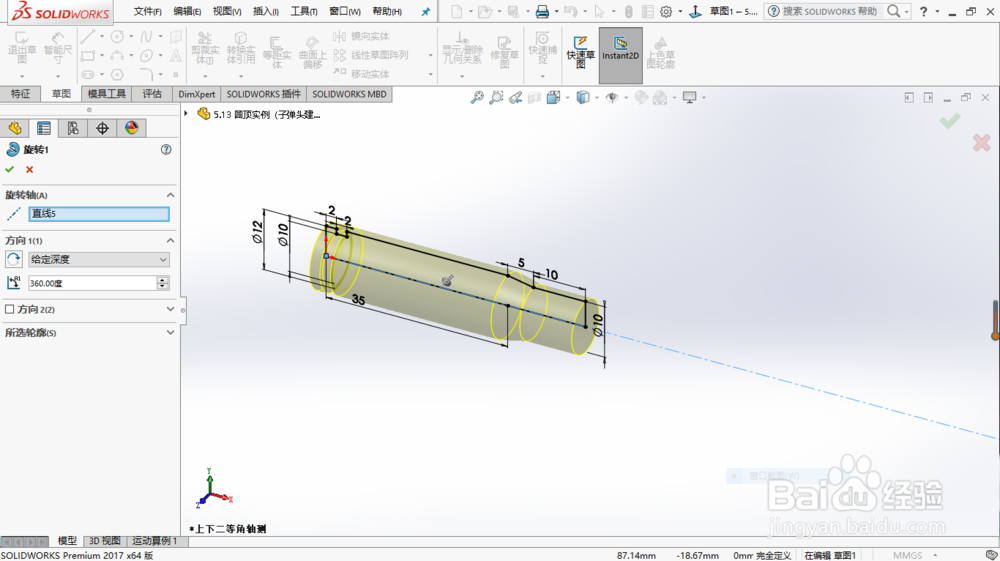1000x561 pixels.
Task: Open the 编辑(E) menu
Action: (x=187, y=11)
